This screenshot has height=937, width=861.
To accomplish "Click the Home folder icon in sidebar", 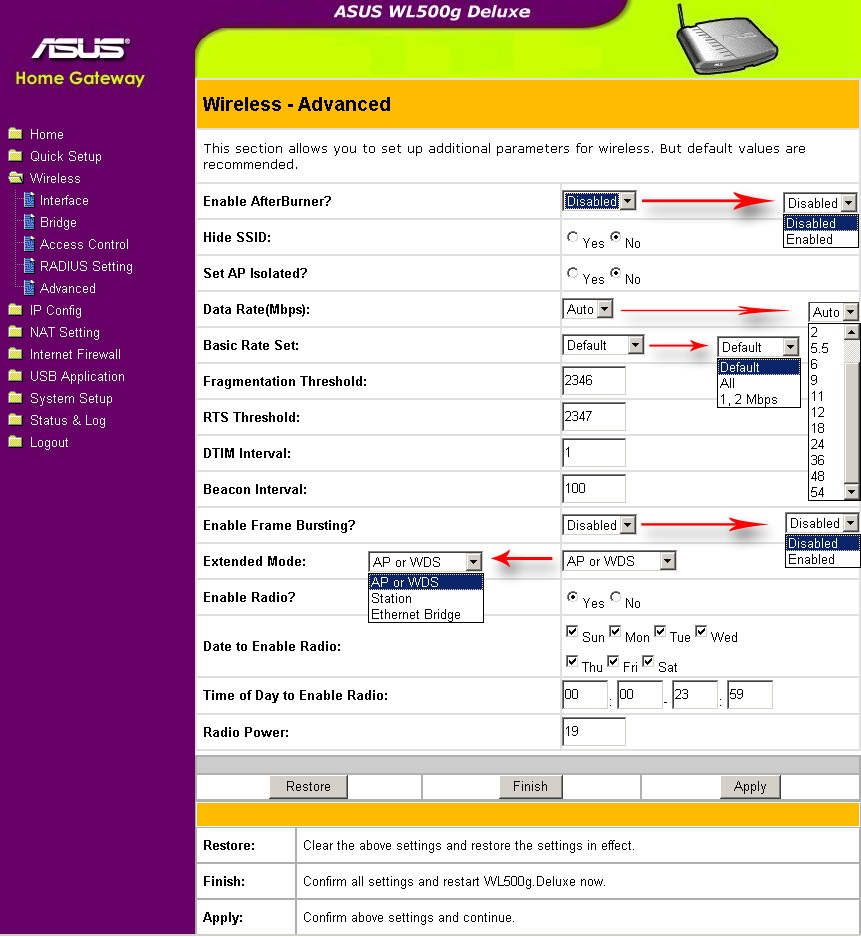I will pyautogui.click(x=16, y=134).
